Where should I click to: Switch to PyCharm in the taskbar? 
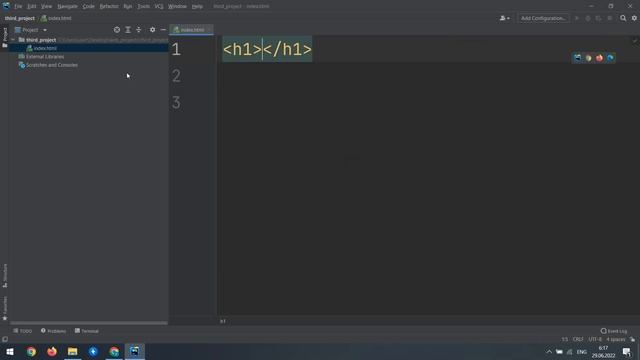coord(135,351)
